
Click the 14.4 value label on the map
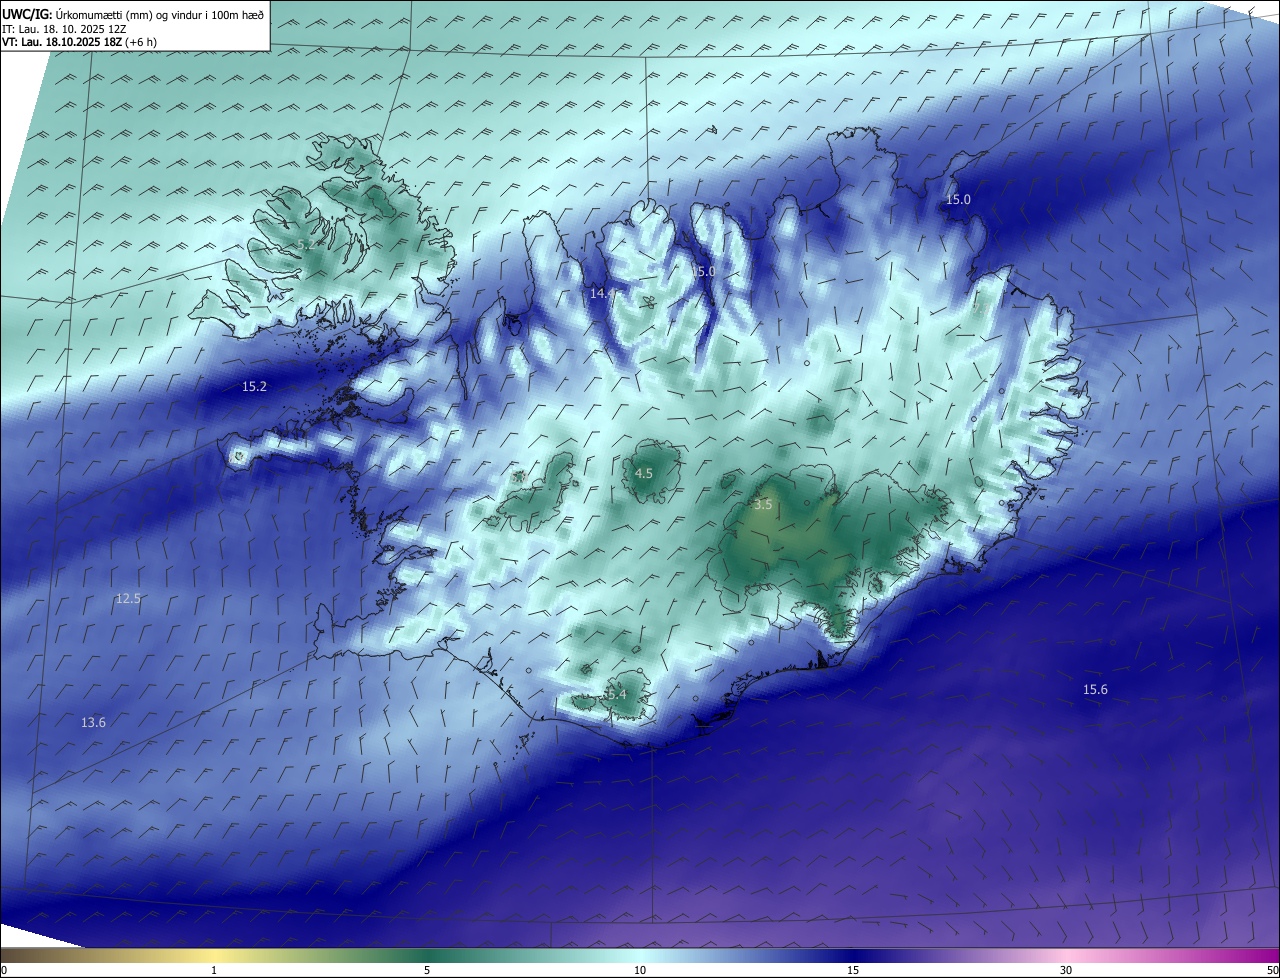(602, 293)
